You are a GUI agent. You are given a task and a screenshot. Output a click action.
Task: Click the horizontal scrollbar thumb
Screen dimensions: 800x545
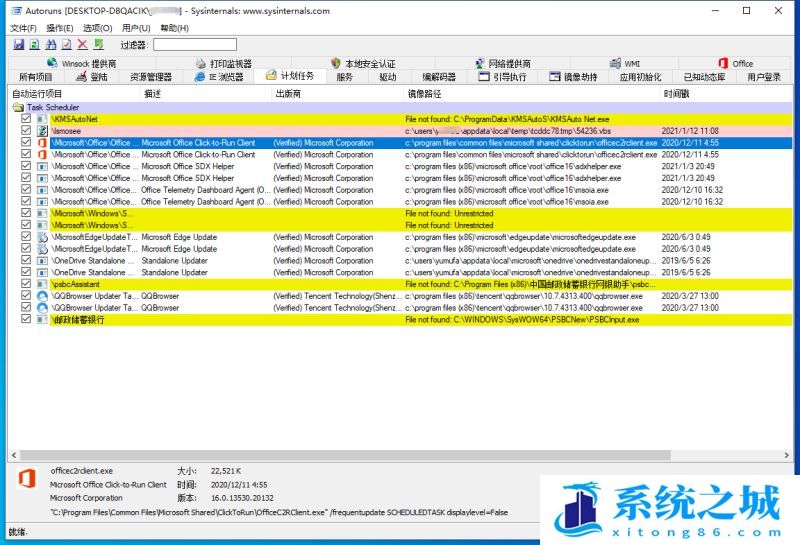tap(345, 455)
